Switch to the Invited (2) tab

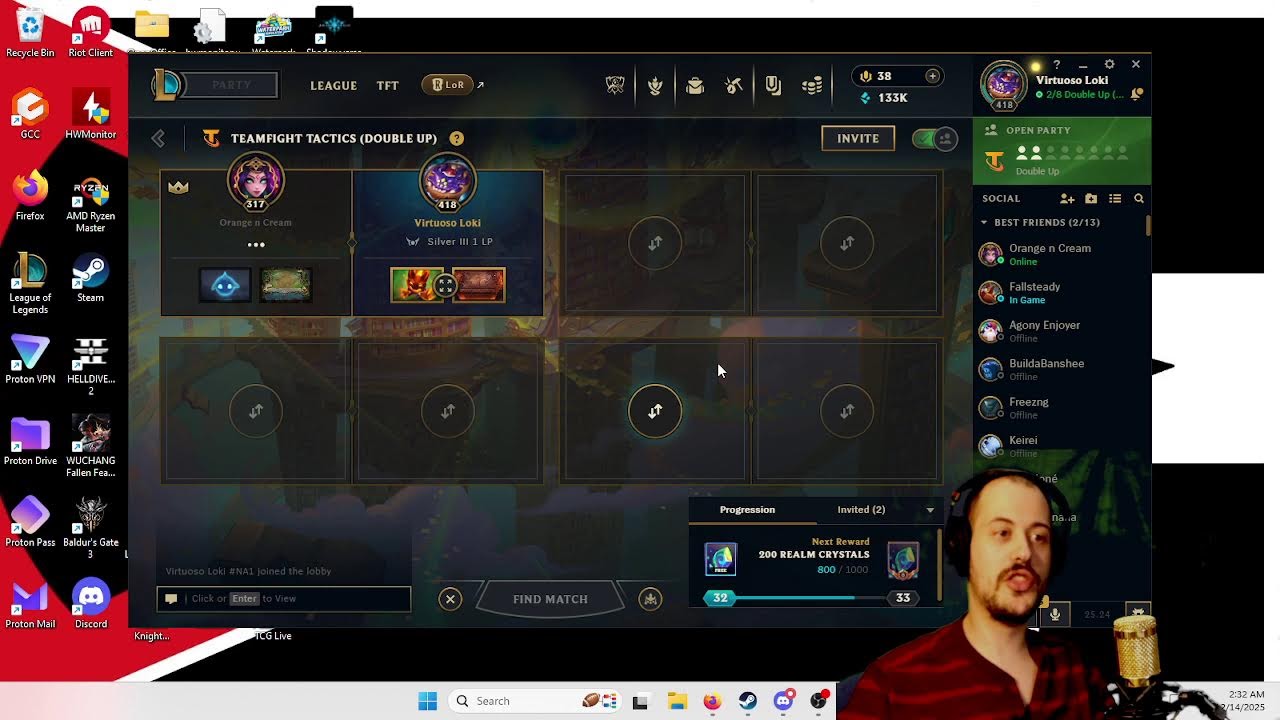861,510
